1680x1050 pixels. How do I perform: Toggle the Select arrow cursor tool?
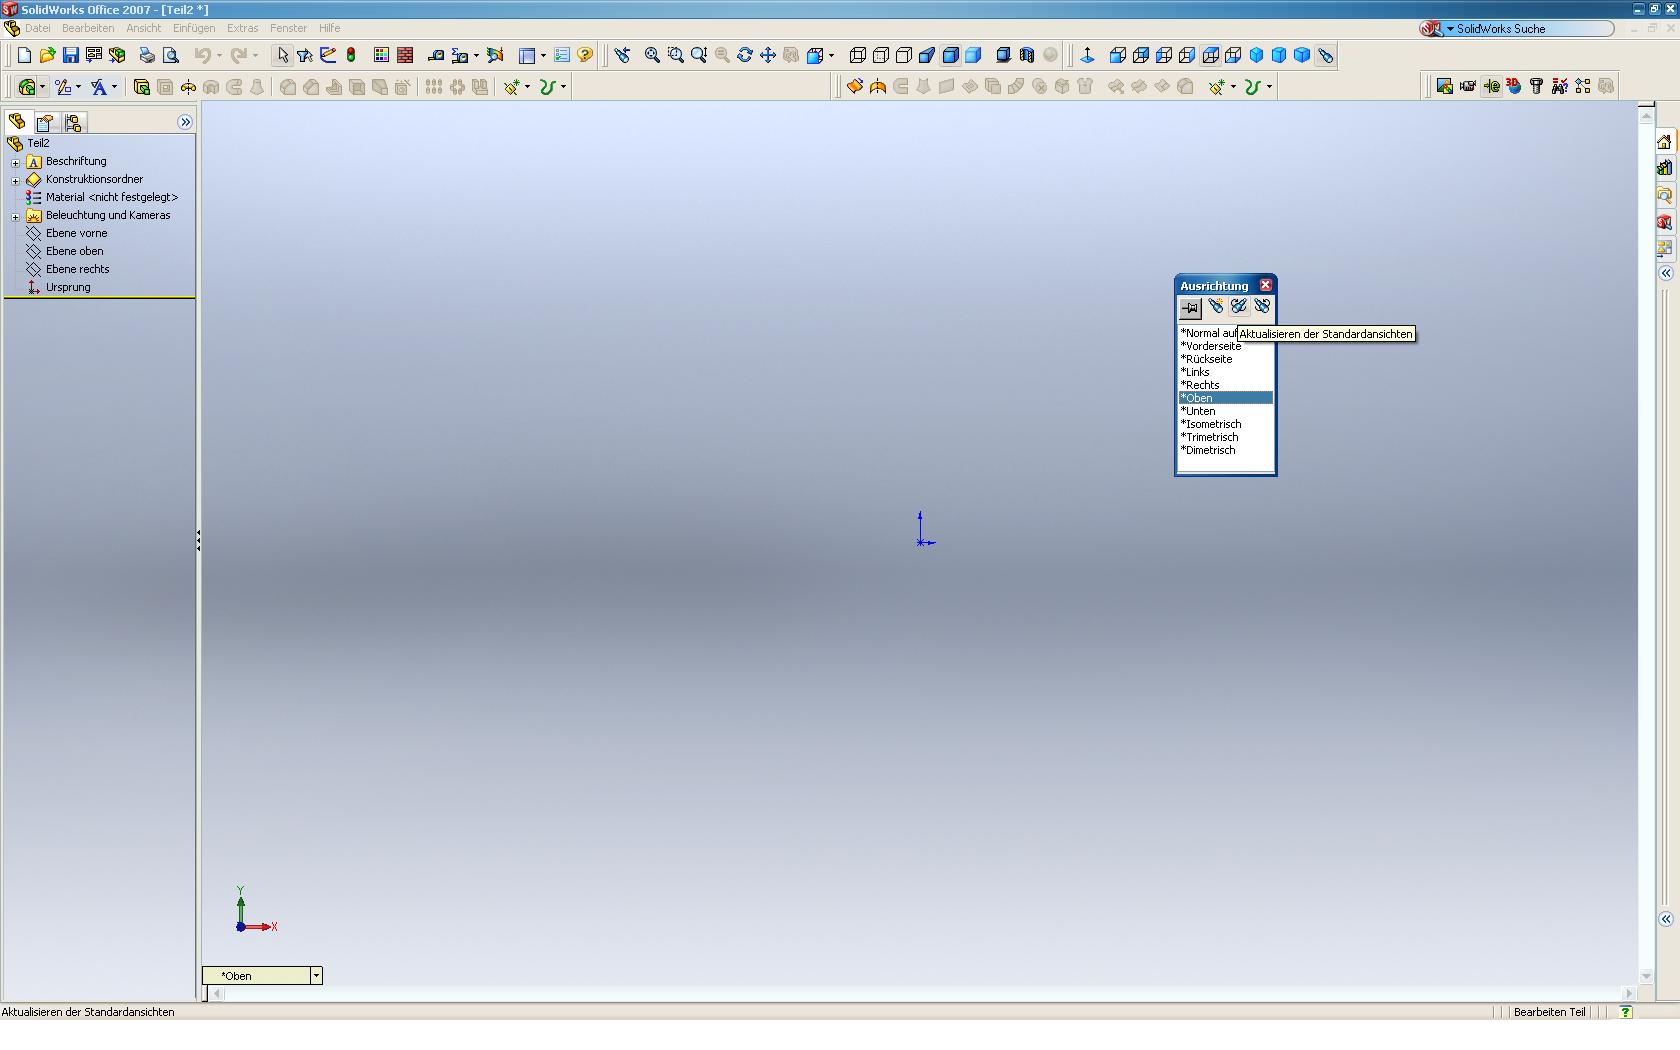[x=282, y=56]
